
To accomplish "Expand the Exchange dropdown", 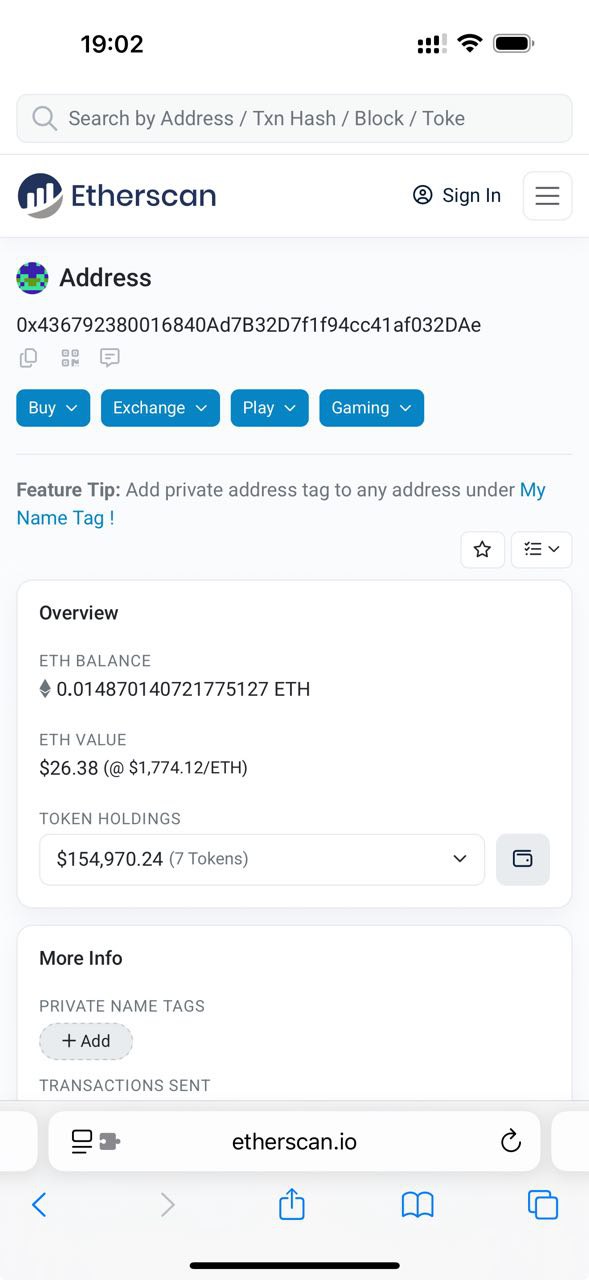I will [160, 408].
